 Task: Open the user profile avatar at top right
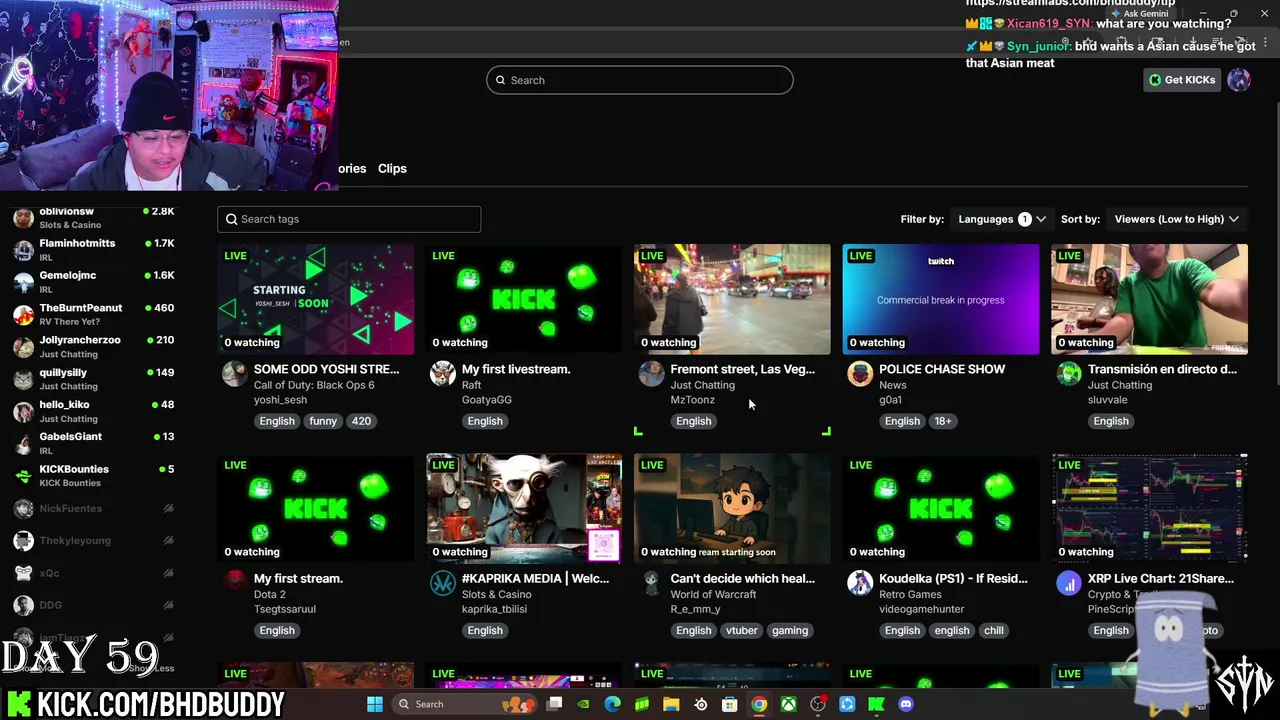point(1239,80)
